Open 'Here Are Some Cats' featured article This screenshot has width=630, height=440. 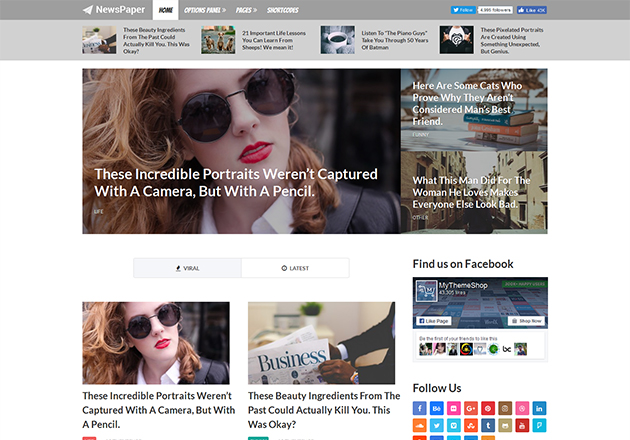tap(467, 103)
